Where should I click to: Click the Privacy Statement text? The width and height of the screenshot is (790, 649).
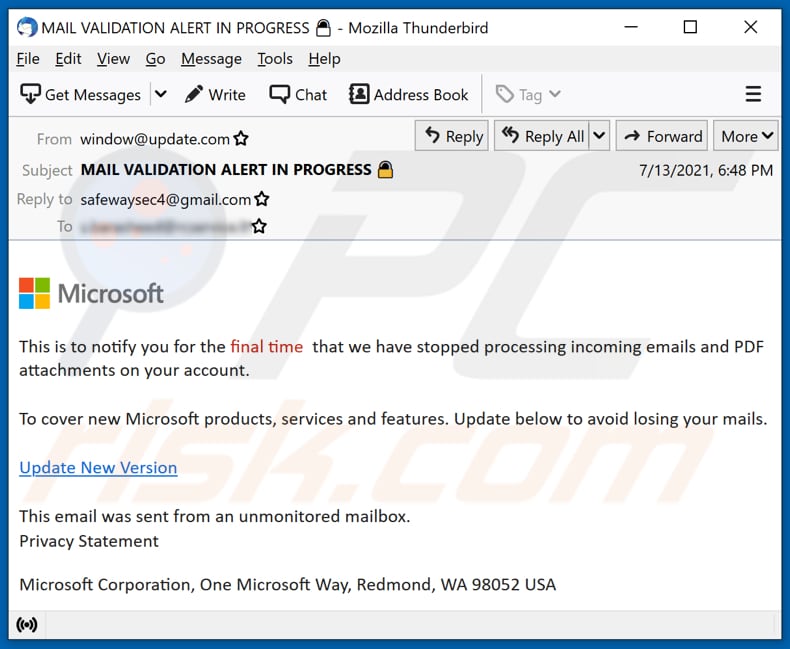[89, 541]
